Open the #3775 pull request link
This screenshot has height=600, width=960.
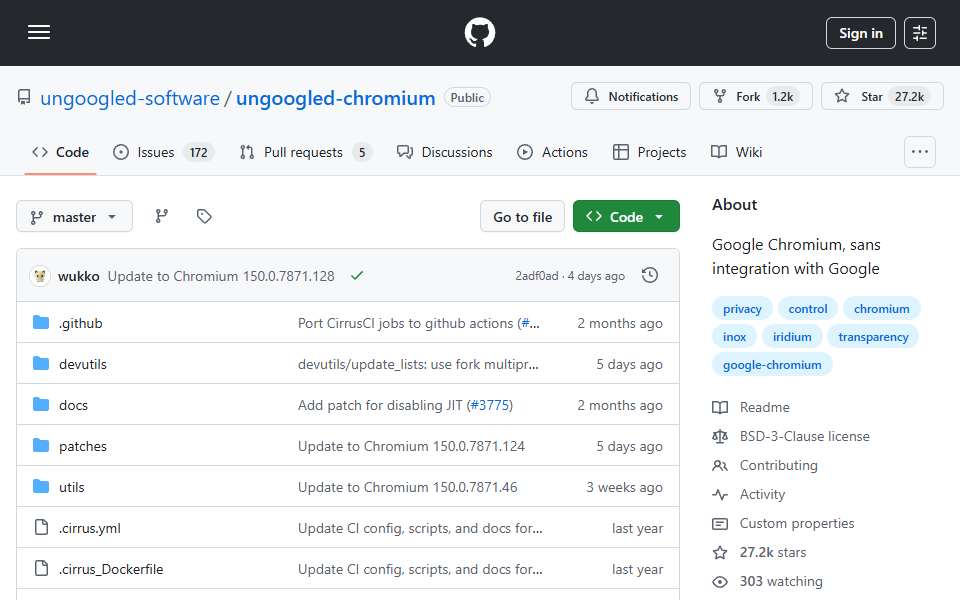pyautogui.click(x=490, y=405)
